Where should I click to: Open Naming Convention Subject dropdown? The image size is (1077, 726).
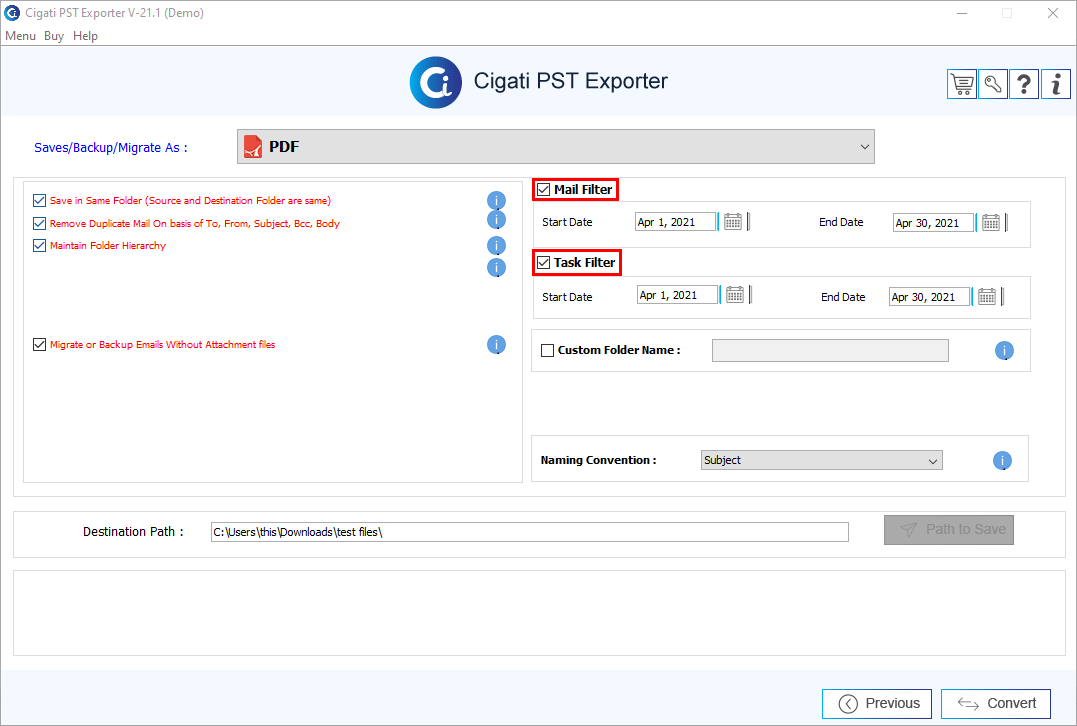click(821, 460)
